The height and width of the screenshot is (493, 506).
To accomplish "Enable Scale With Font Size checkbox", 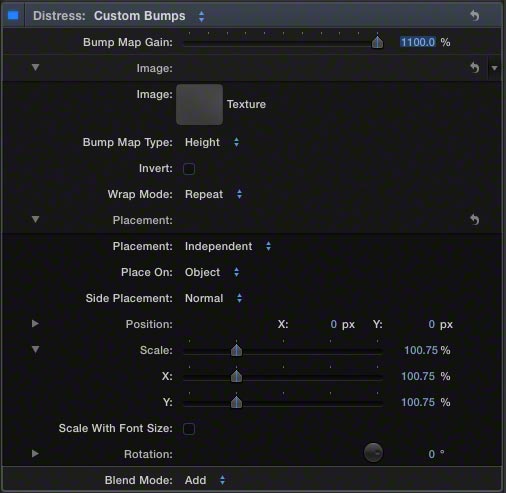I will click(189, 429).
